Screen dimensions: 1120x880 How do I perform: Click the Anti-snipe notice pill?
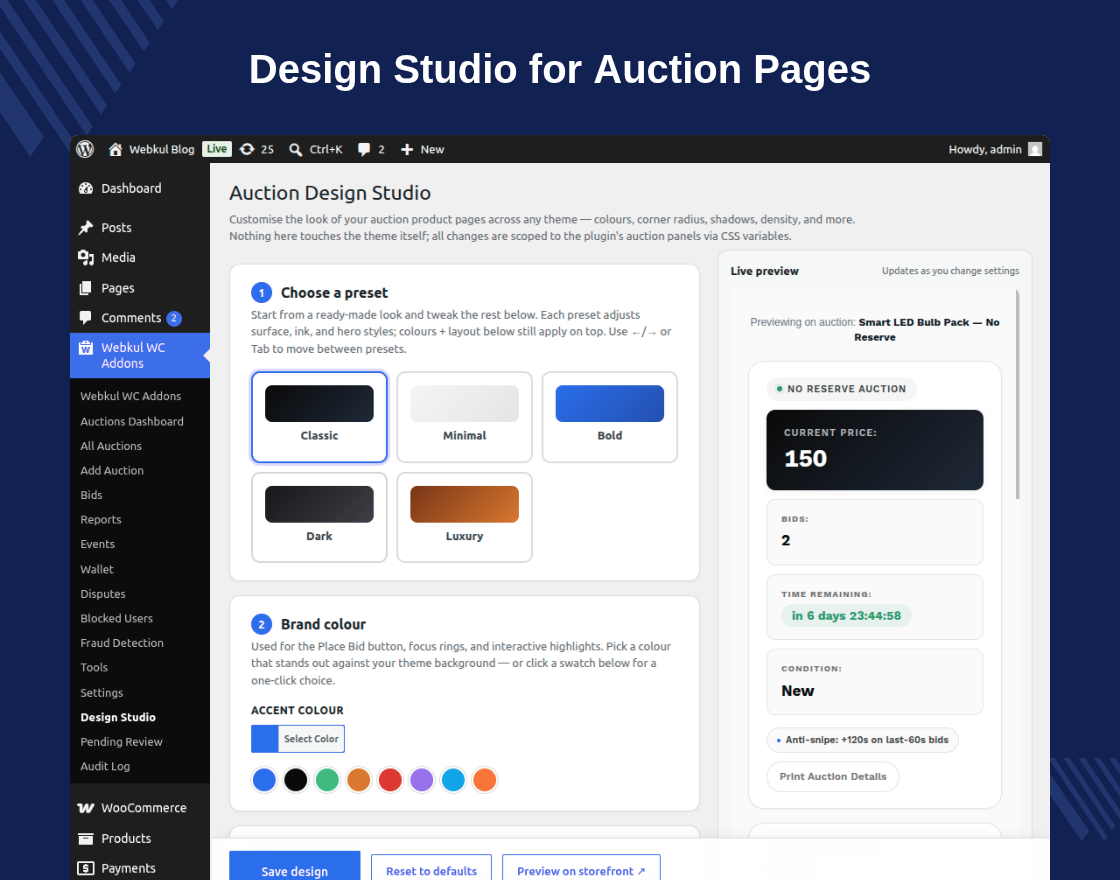pos(862,740)
